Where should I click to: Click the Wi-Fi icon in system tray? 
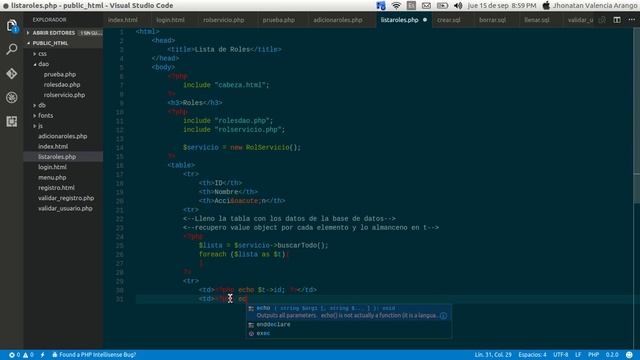click(x=396, y=5)
